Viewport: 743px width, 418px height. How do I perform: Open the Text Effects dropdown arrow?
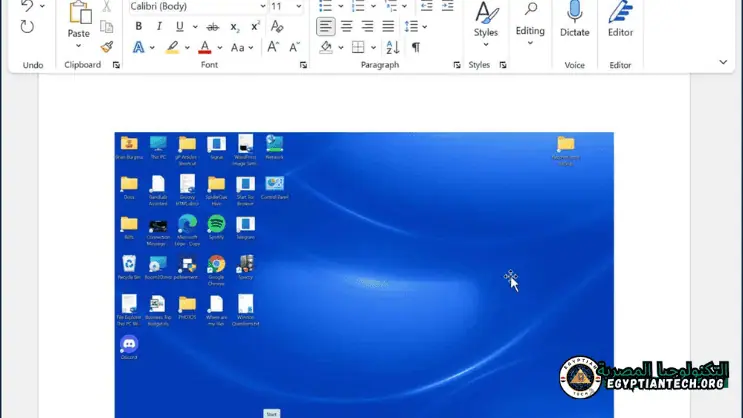(152, 47)
